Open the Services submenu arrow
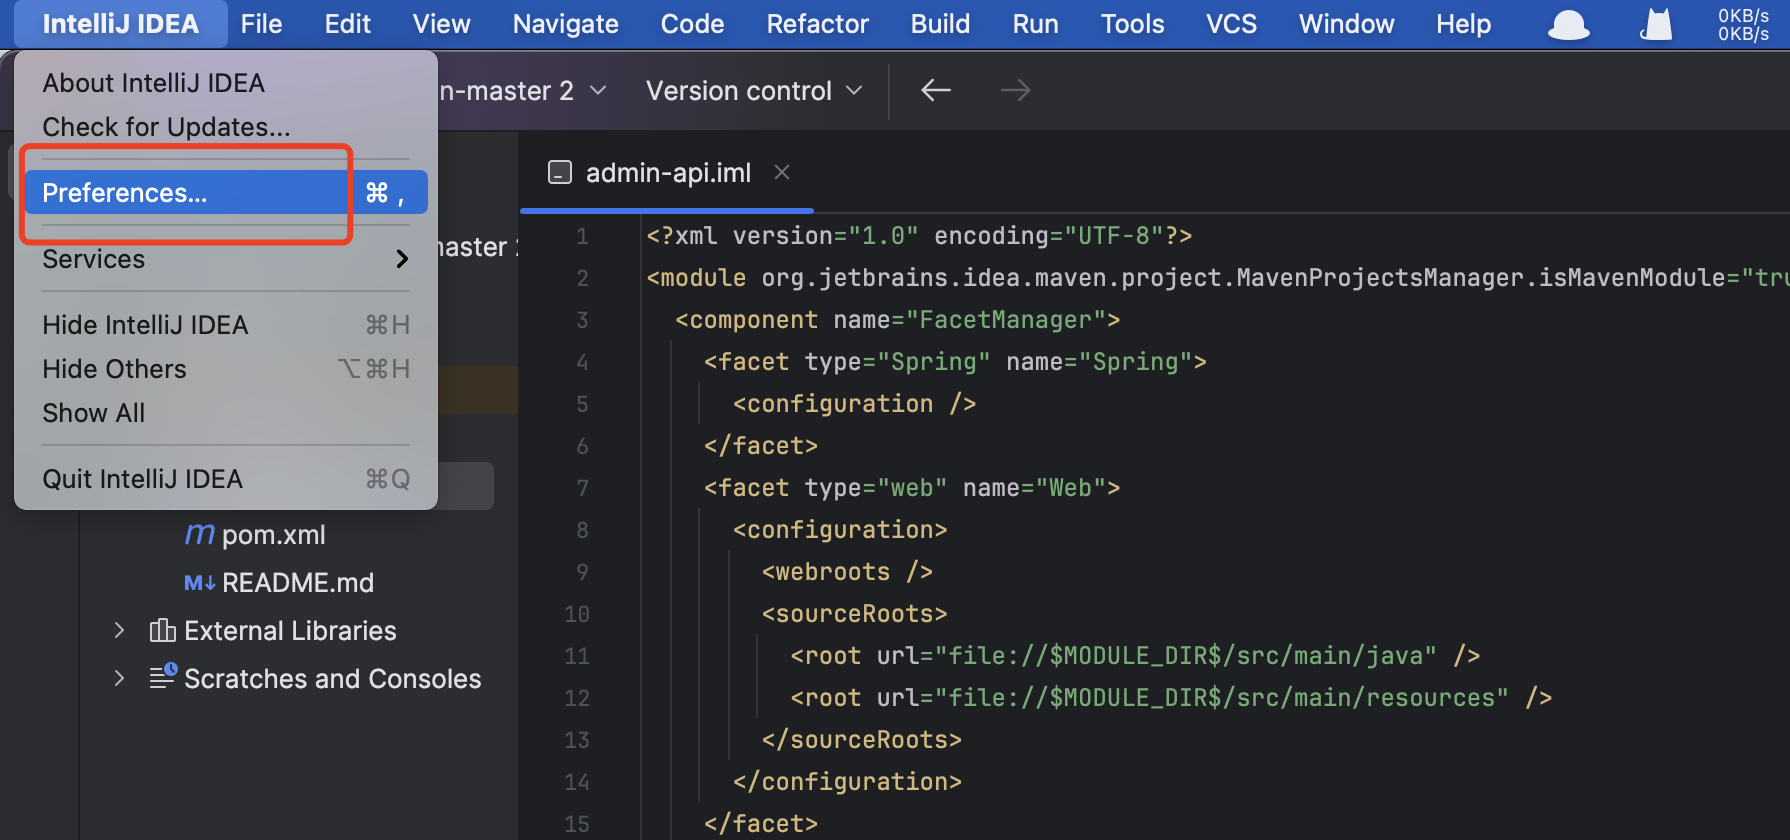This screenshot has height=840, width=1790. 402,259
